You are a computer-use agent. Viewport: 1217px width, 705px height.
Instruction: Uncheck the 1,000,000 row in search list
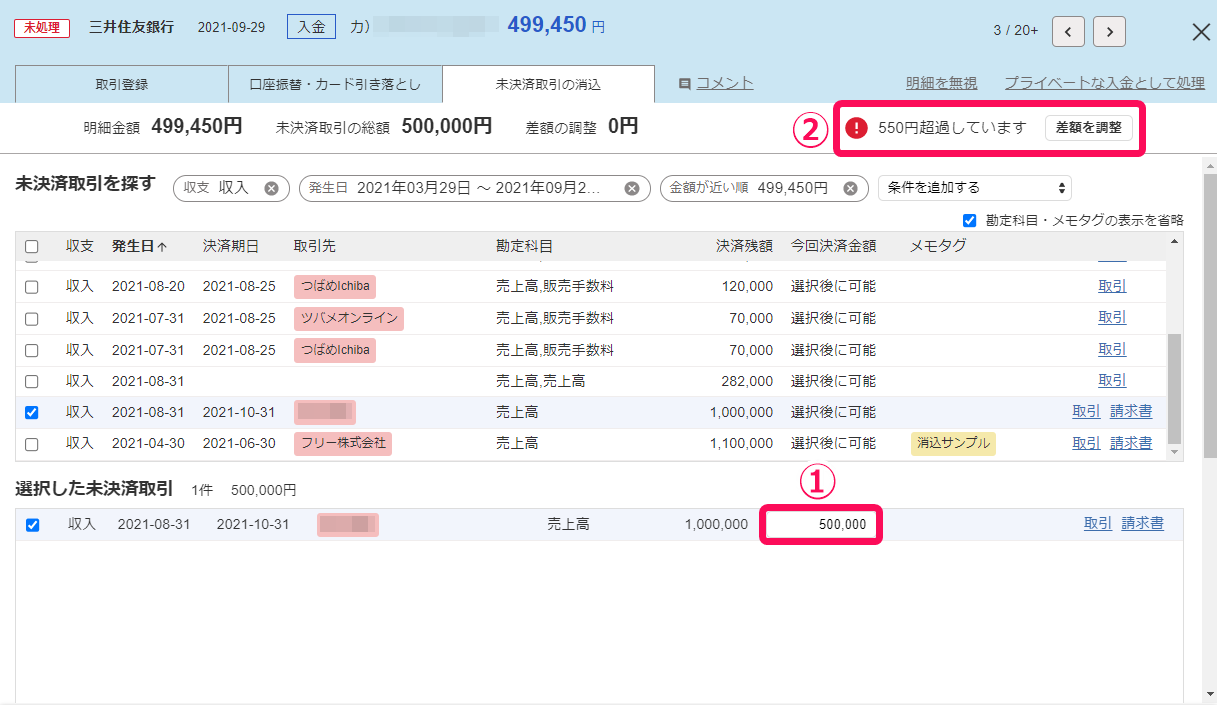point(32,412)
